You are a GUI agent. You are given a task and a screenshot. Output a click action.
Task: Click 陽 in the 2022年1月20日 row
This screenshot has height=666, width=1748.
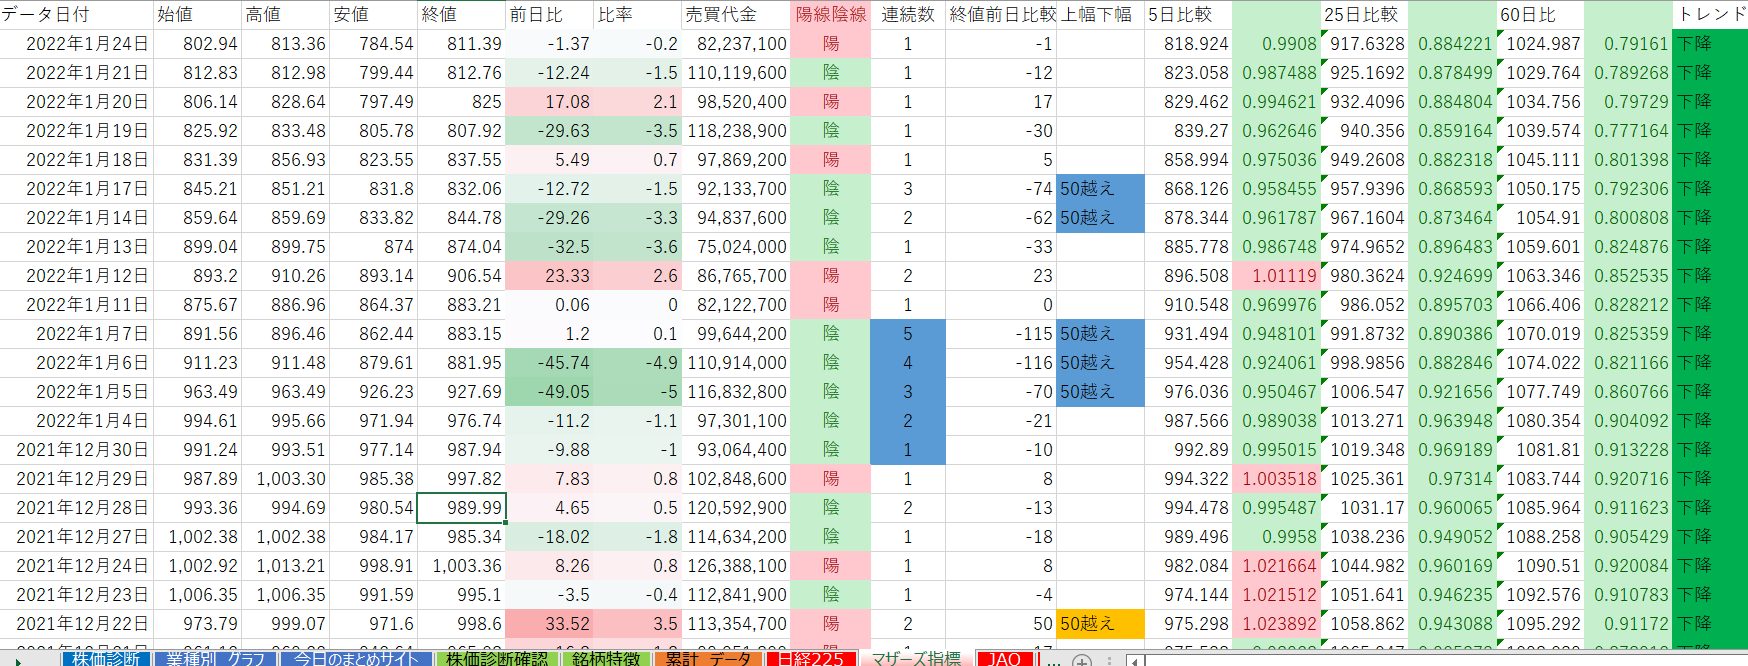[x=831, y=102]
